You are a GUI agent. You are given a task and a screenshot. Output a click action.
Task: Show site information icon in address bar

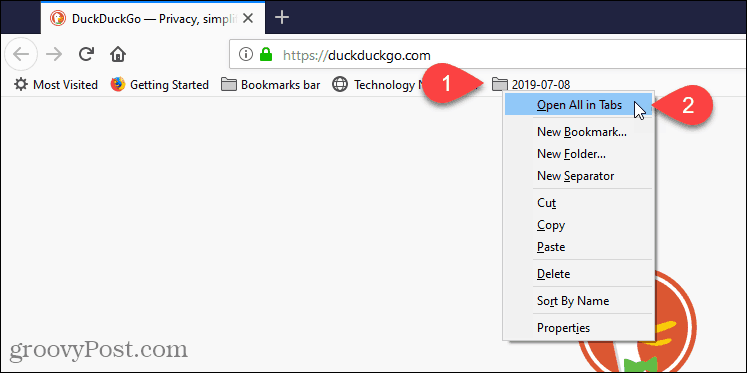click(x=245, y=55)
